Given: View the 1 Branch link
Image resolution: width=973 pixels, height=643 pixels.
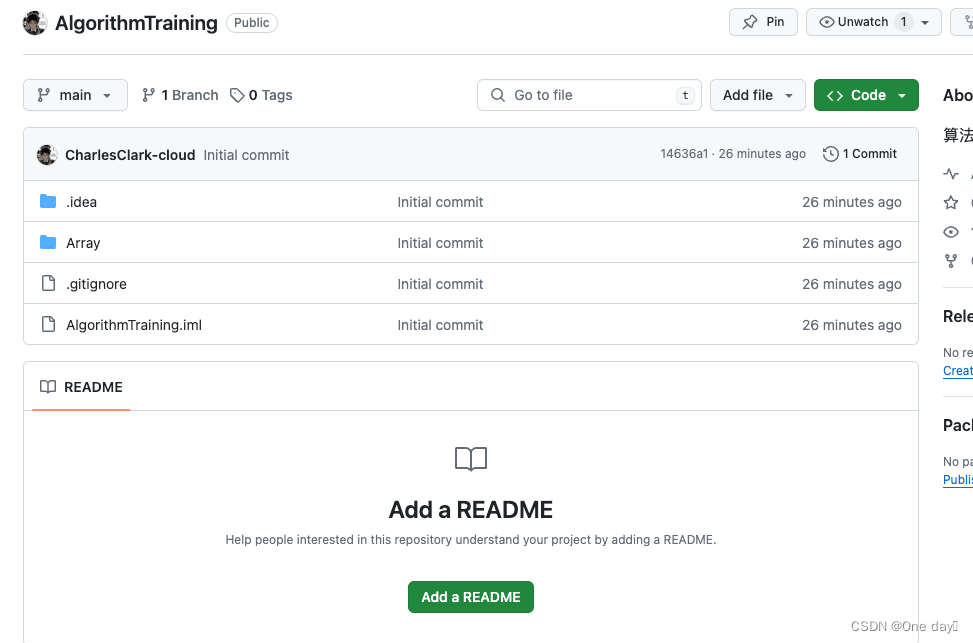Looking at the screenshot, I should pyautogui.click(x=180, y=95).
